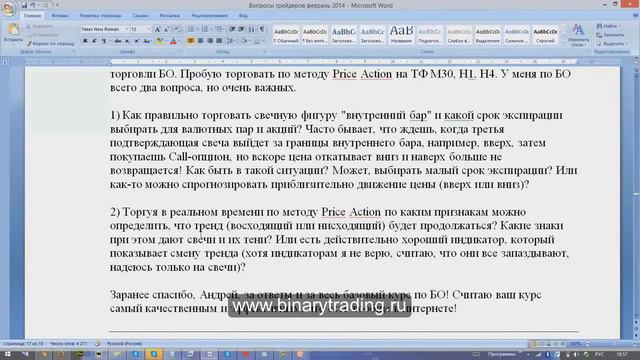Apply the red font color

pyautogui.click(x=173, y=41)
